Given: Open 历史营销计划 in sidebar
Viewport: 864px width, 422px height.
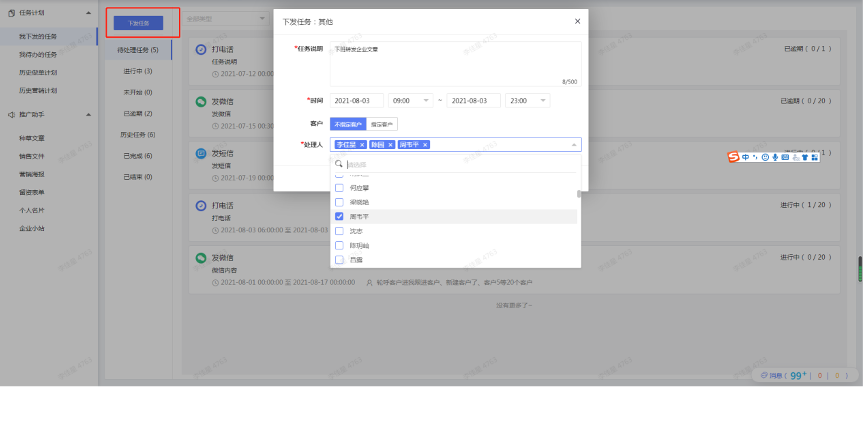Looking at the screenshot, I should tap(38, 90).
